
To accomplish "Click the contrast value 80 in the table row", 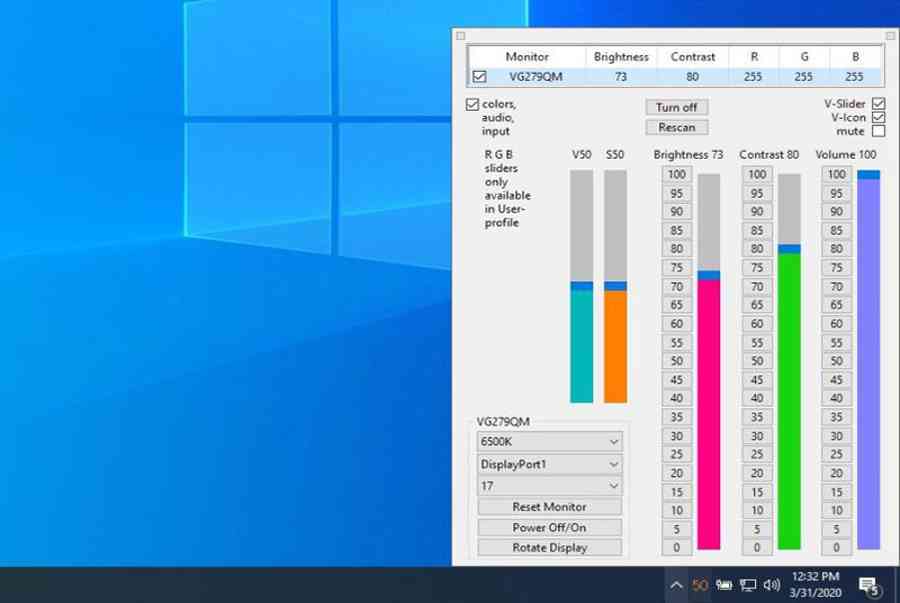I will tap(693, 77).
